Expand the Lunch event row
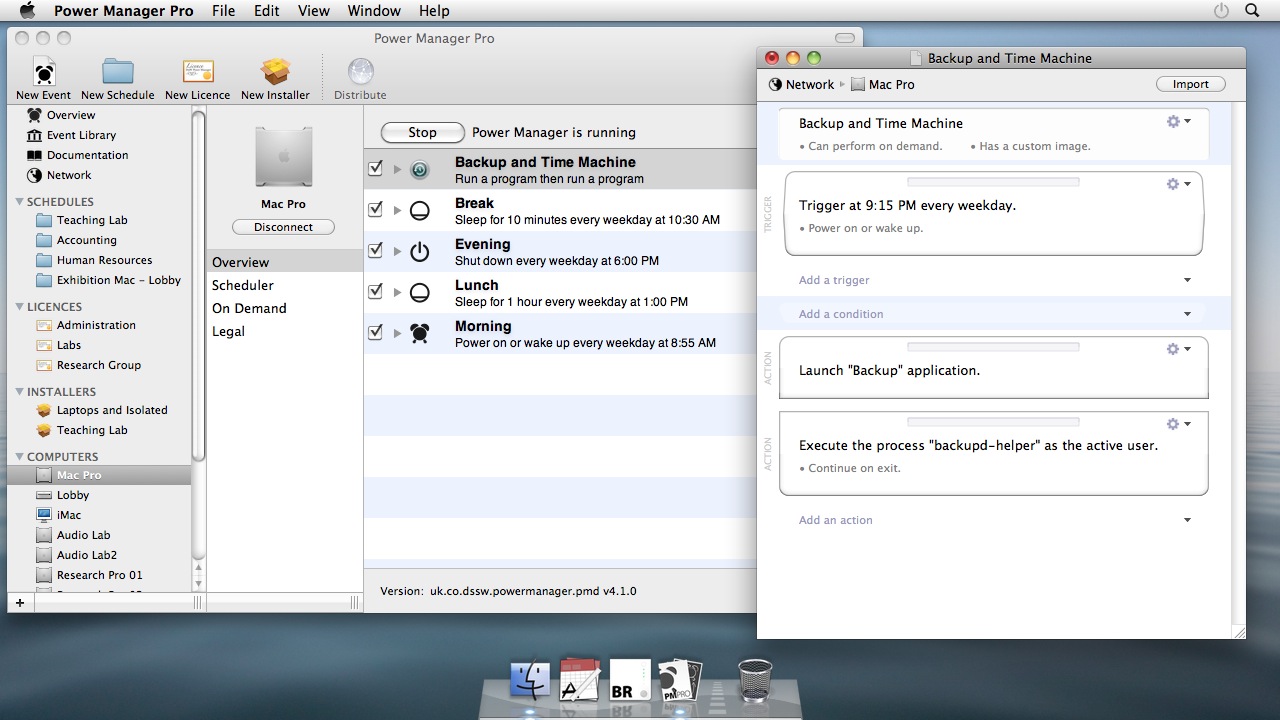Viewport: 1280px width, 720px height. coord(397,293)
